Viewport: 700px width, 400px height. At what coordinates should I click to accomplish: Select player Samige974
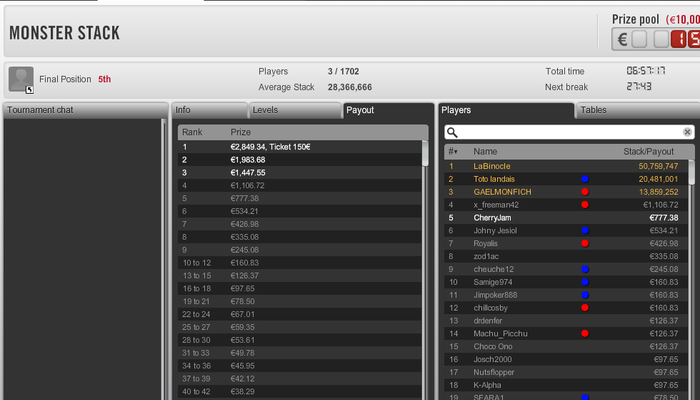[x=567, y=282]
